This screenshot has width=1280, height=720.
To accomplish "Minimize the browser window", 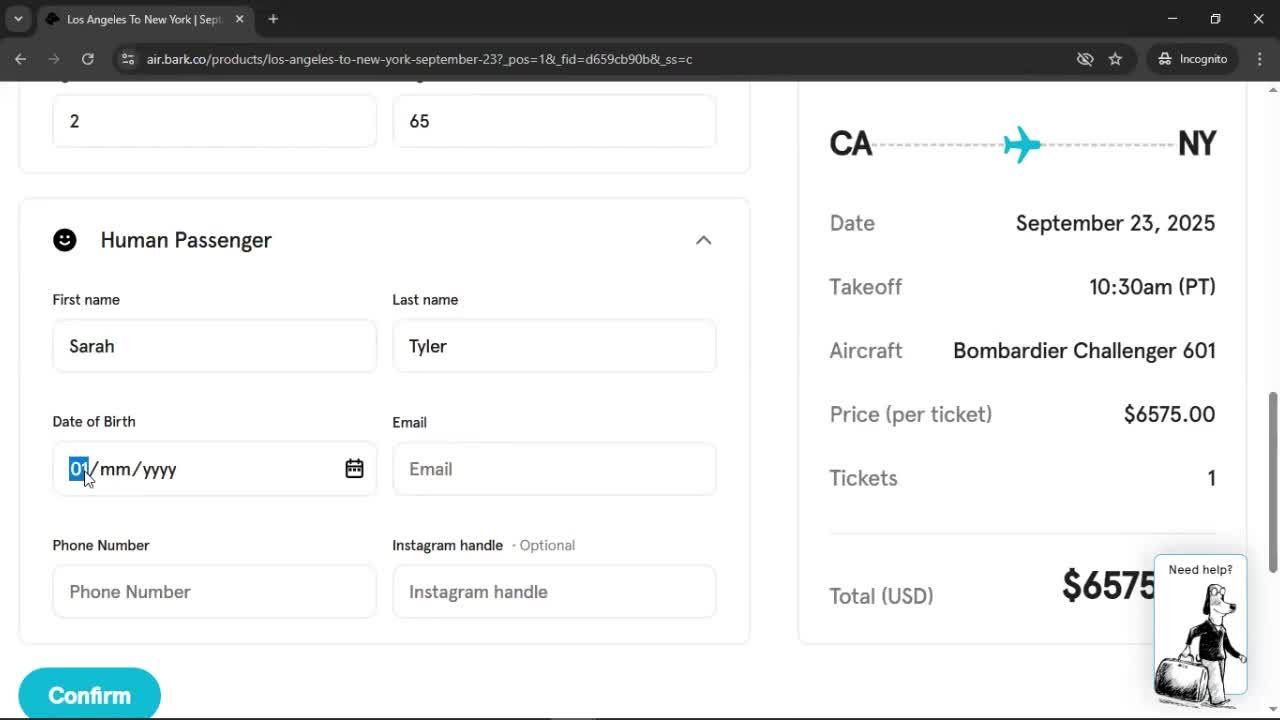I will click(1173, 19).
